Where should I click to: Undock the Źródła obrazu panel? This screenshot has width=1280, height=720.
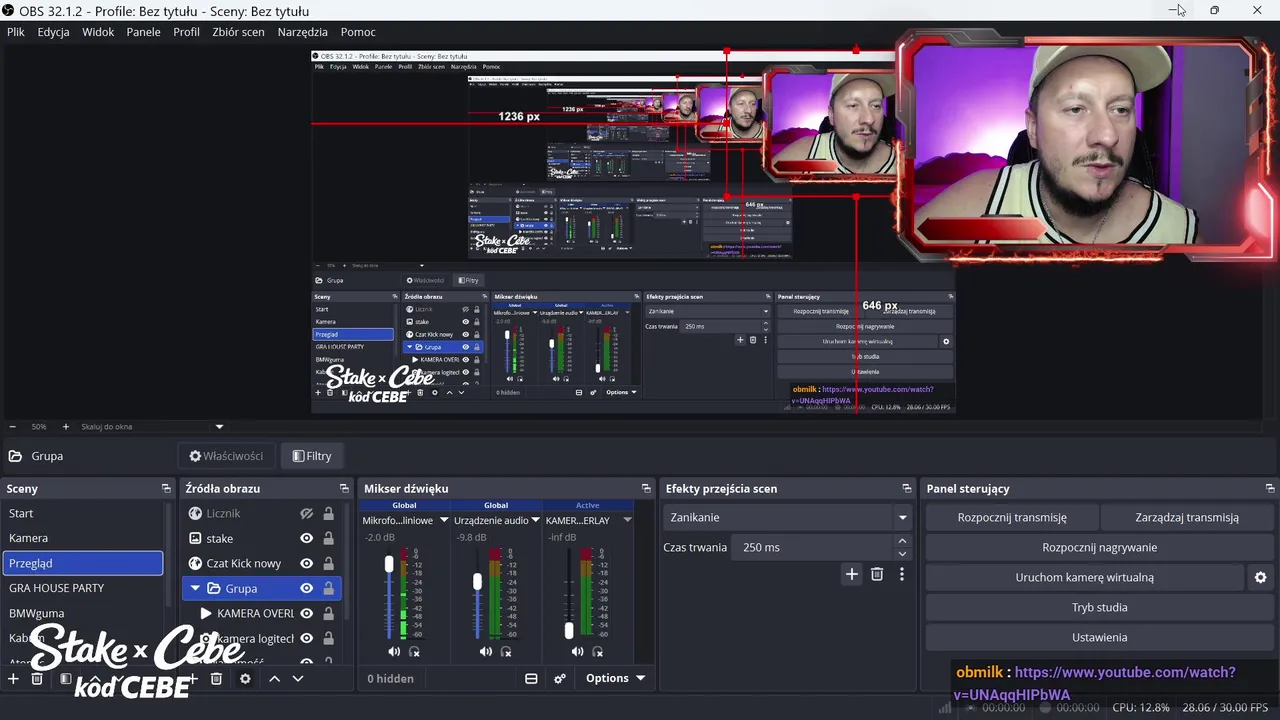click(344, 489)
